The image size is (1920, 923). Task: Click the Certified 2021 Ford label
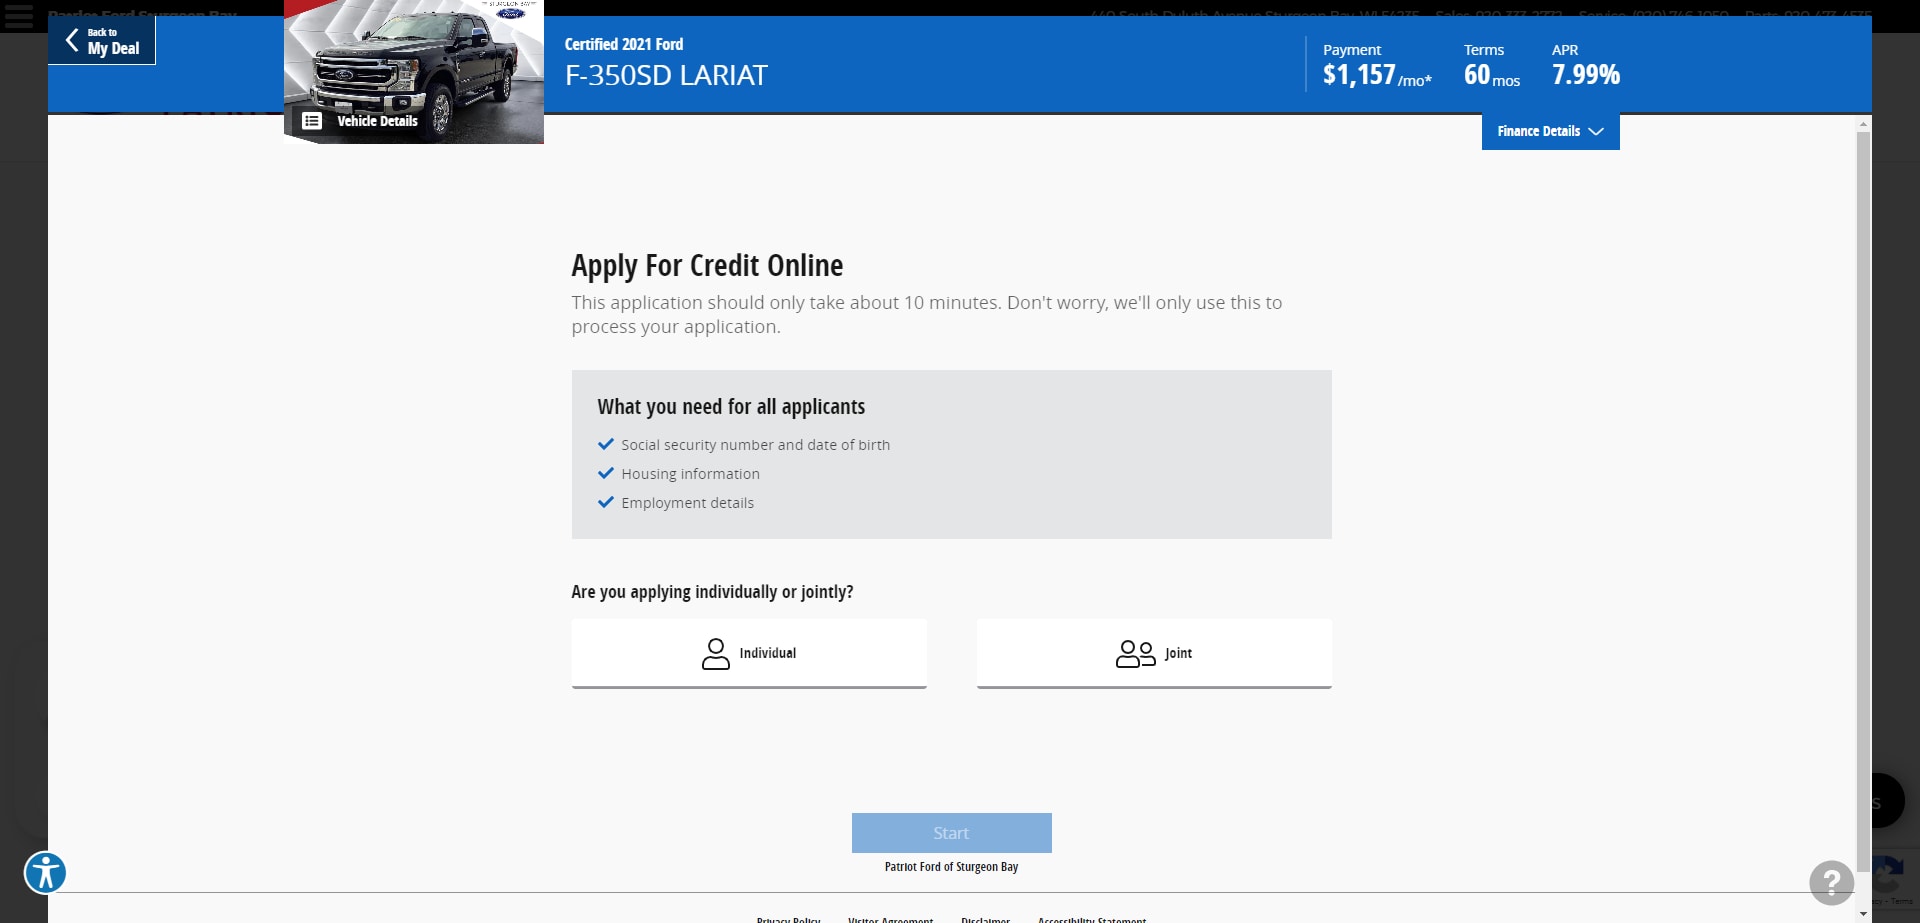(624, 45)
